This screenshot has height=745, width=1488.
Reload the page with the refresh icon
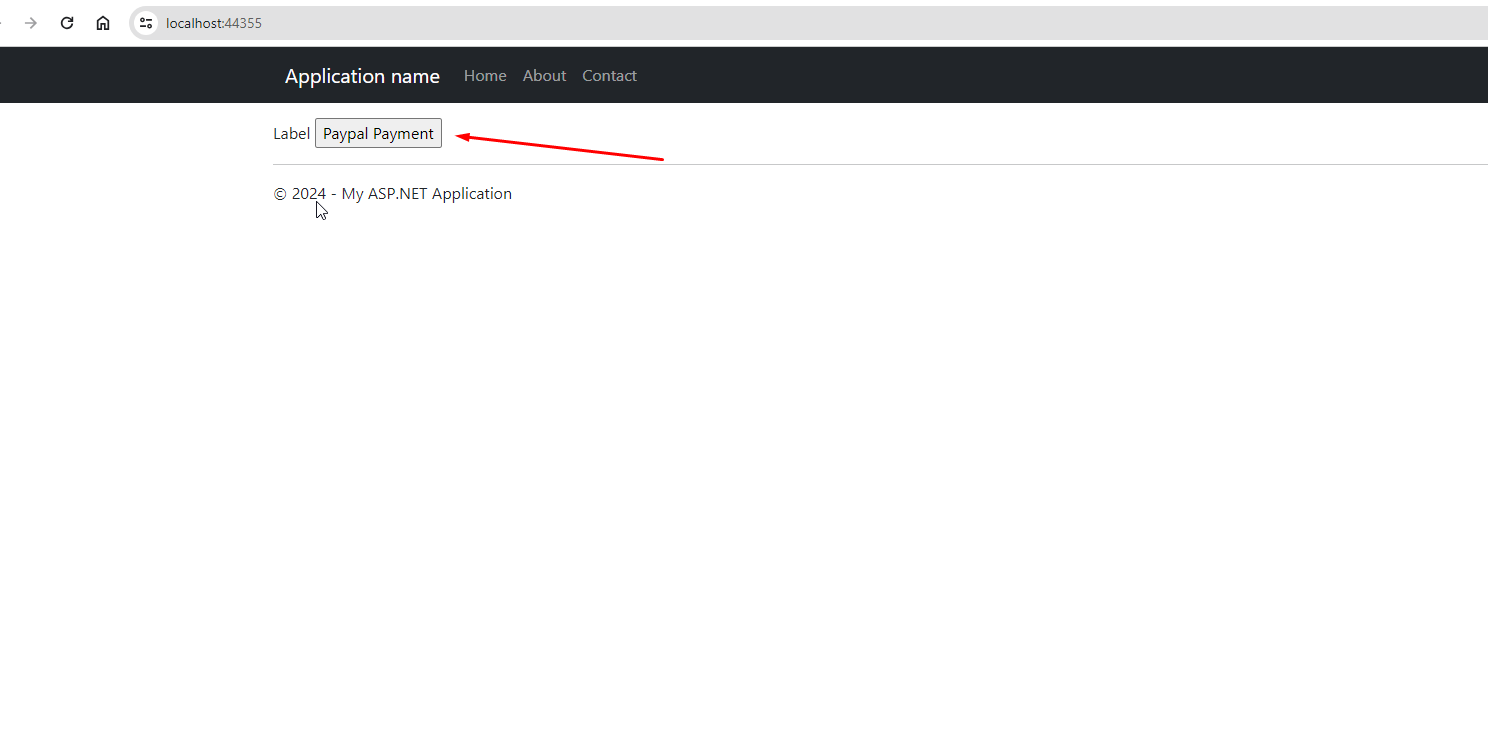pyautogui.click(x=67, y=23)
